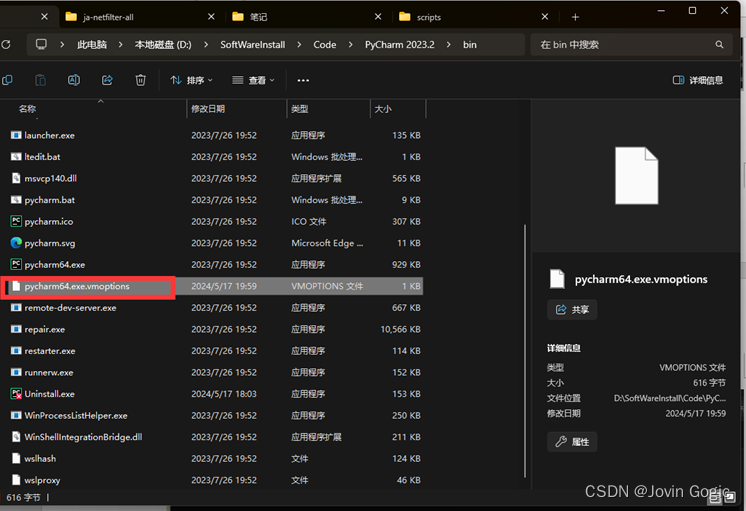Image resolution: width=746 pixels, height=511 pixels.
Task: Click the Uninstall.exe icon
Action: click(x=16, y=393)
